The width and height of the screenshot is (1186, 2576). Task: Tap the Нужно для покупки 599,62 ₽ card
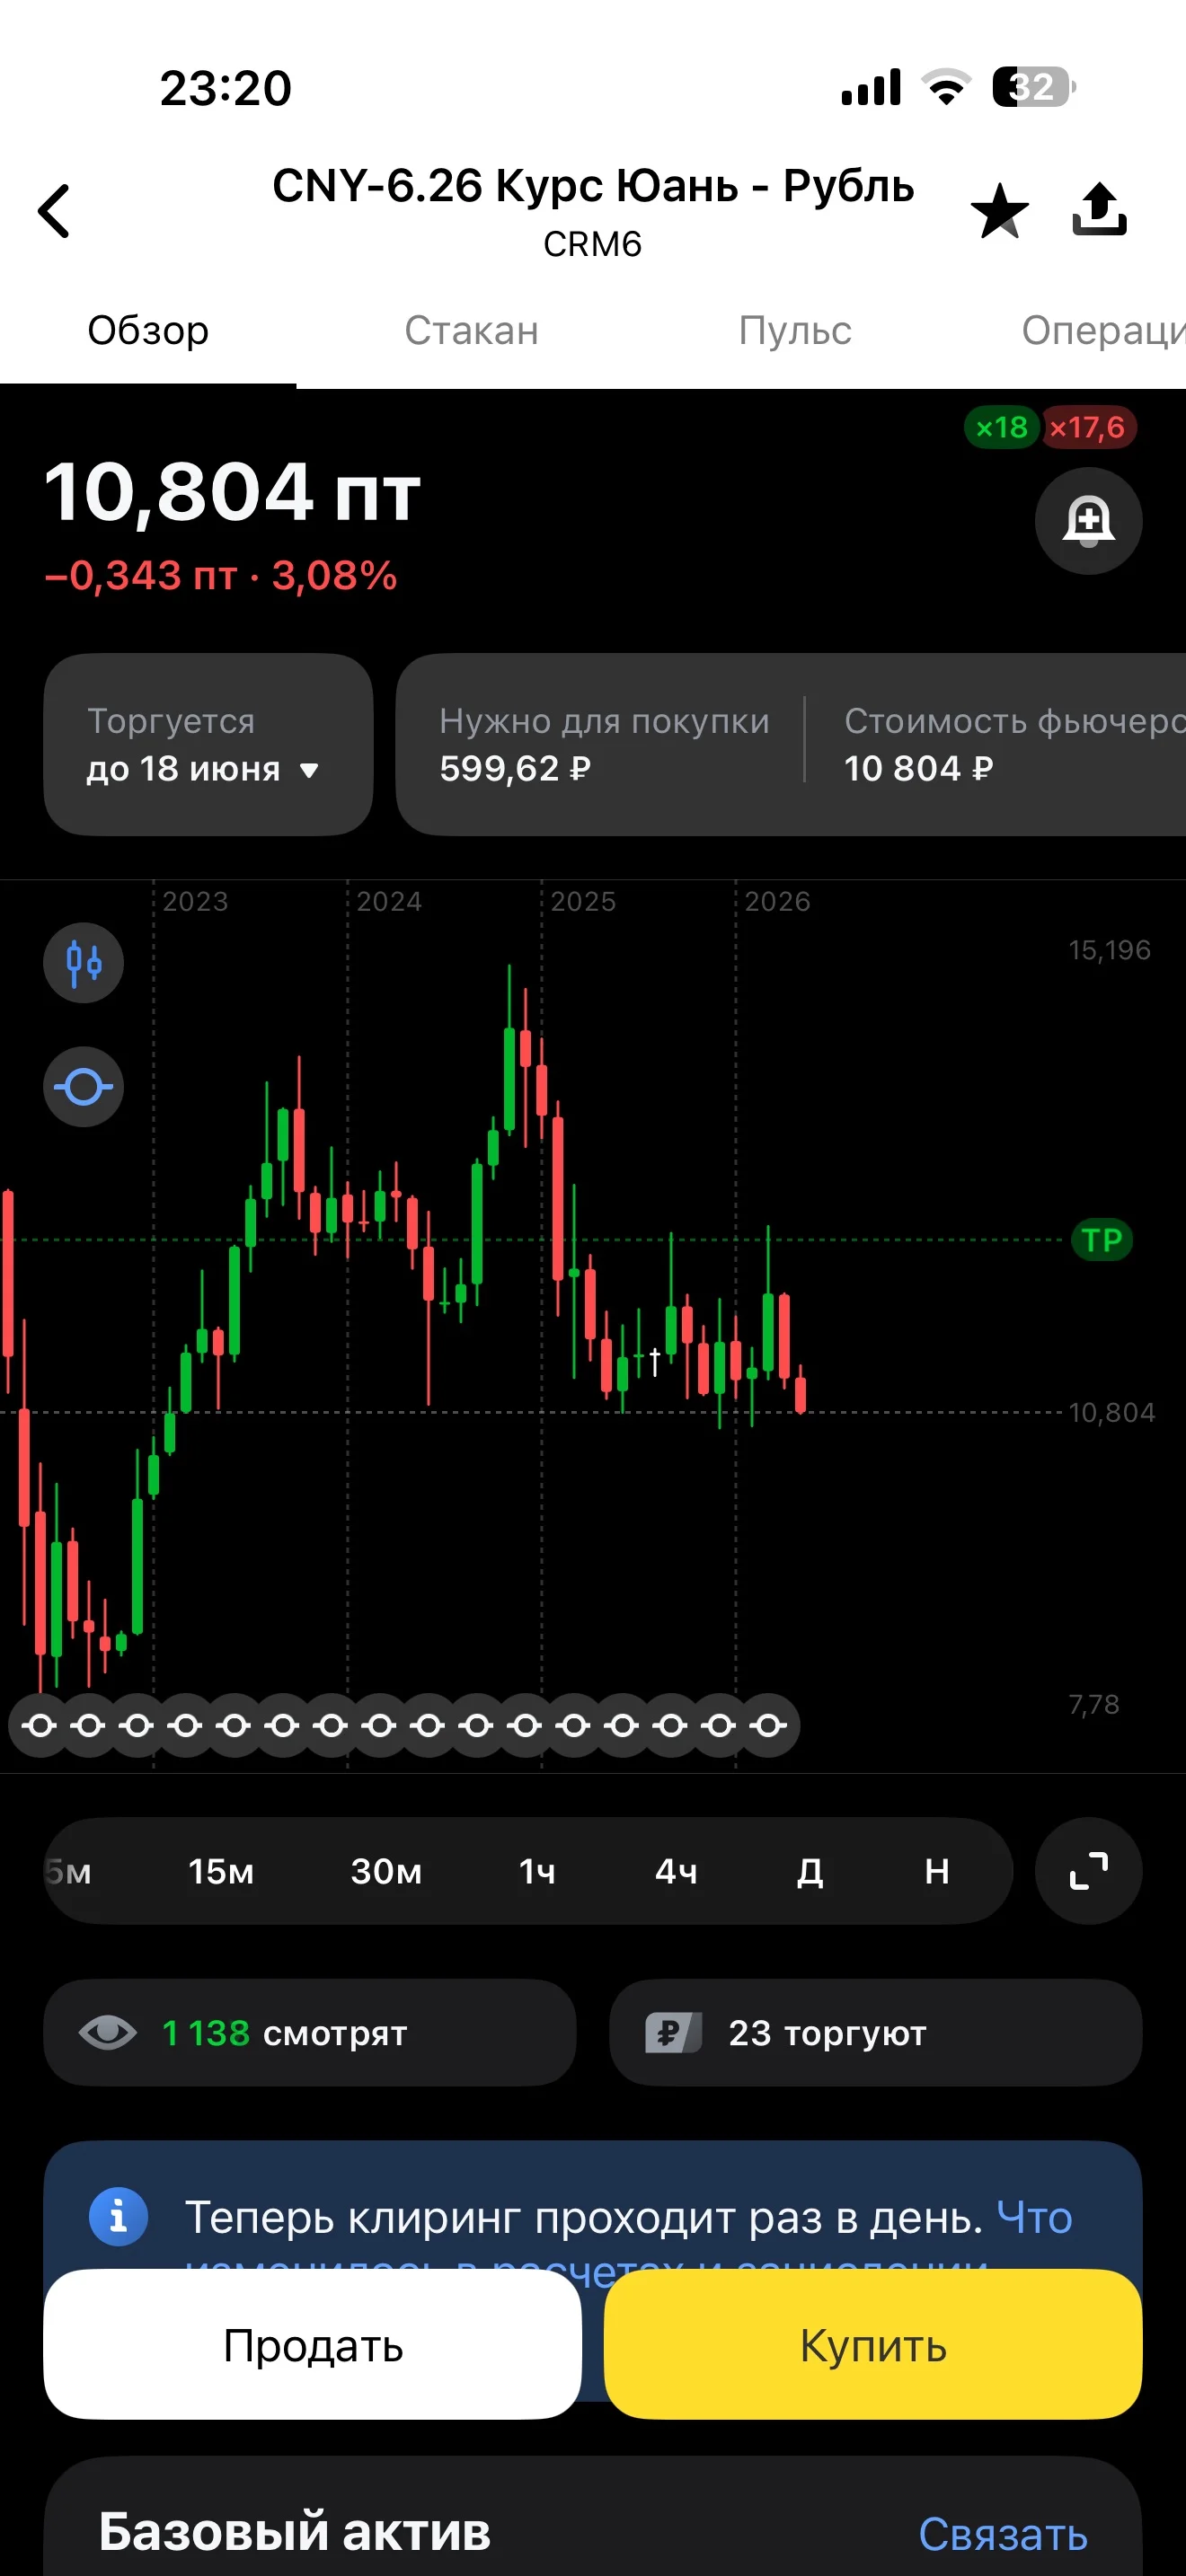605,745
